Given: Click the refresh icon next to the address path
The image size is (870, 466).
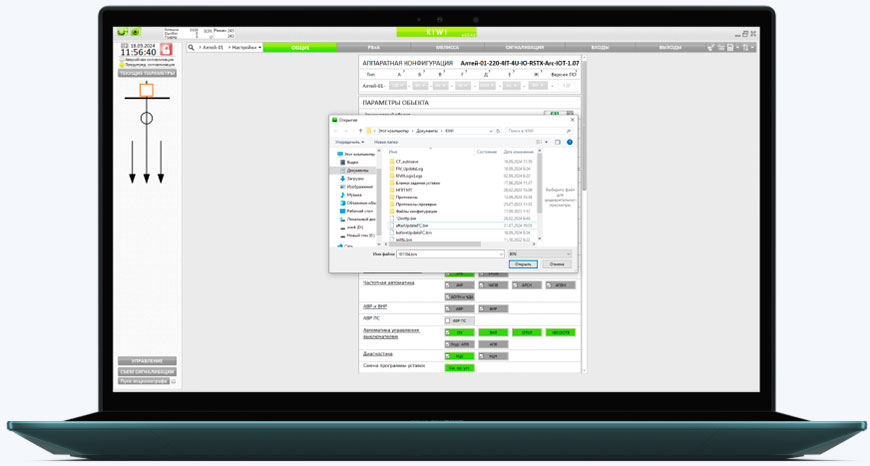Looking at the screenshot, I should pos(497,131).
